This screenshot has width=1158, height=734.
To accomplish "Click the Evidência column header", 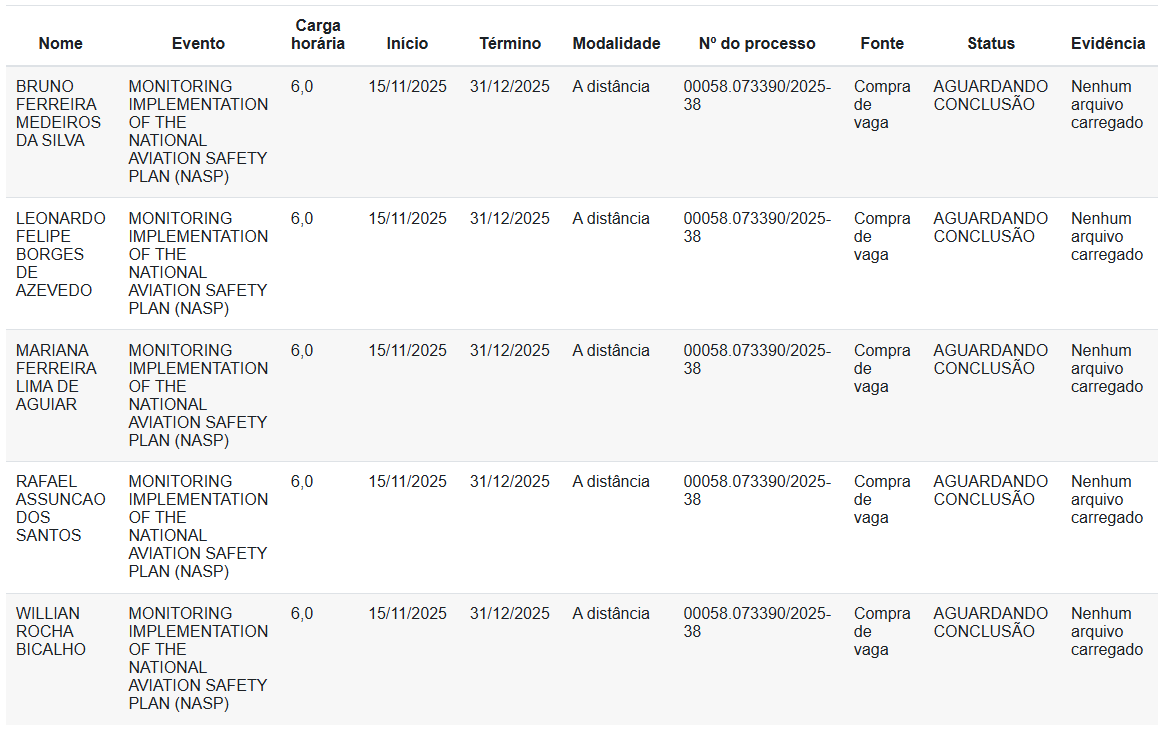I will pos(1108,44).
